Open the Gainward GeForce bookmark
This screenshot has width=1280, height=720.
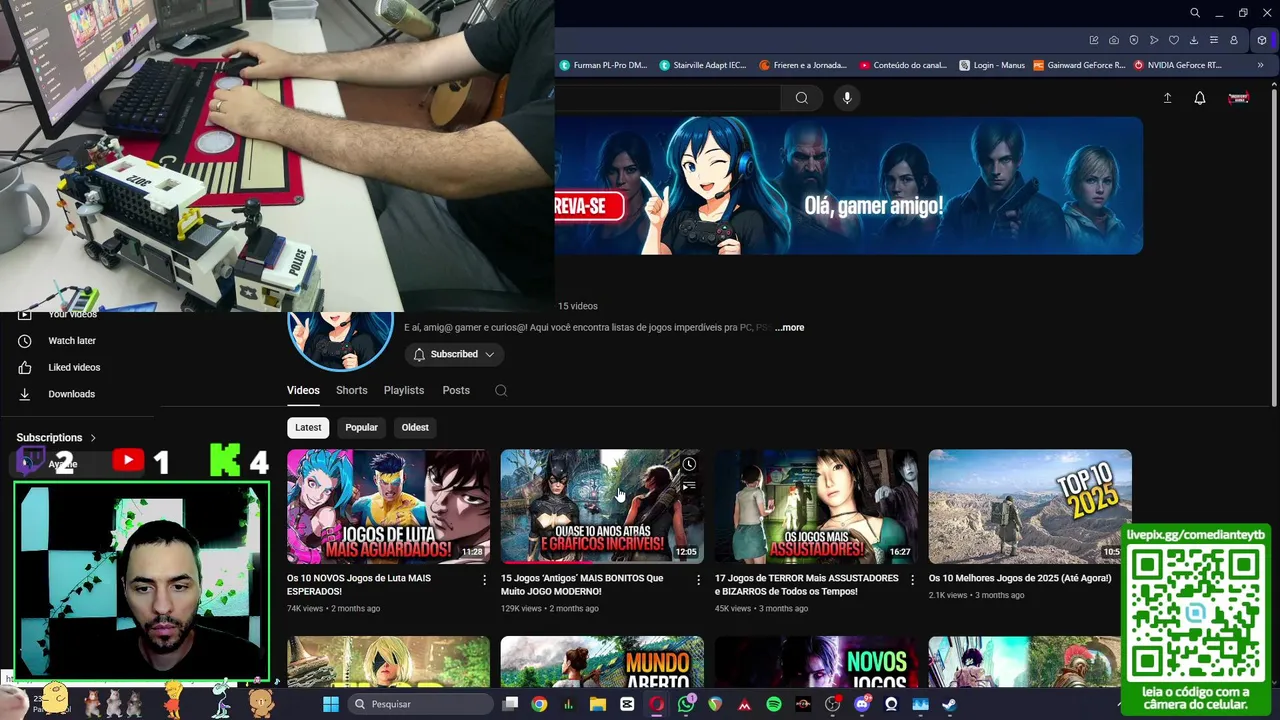point(1079,65)
